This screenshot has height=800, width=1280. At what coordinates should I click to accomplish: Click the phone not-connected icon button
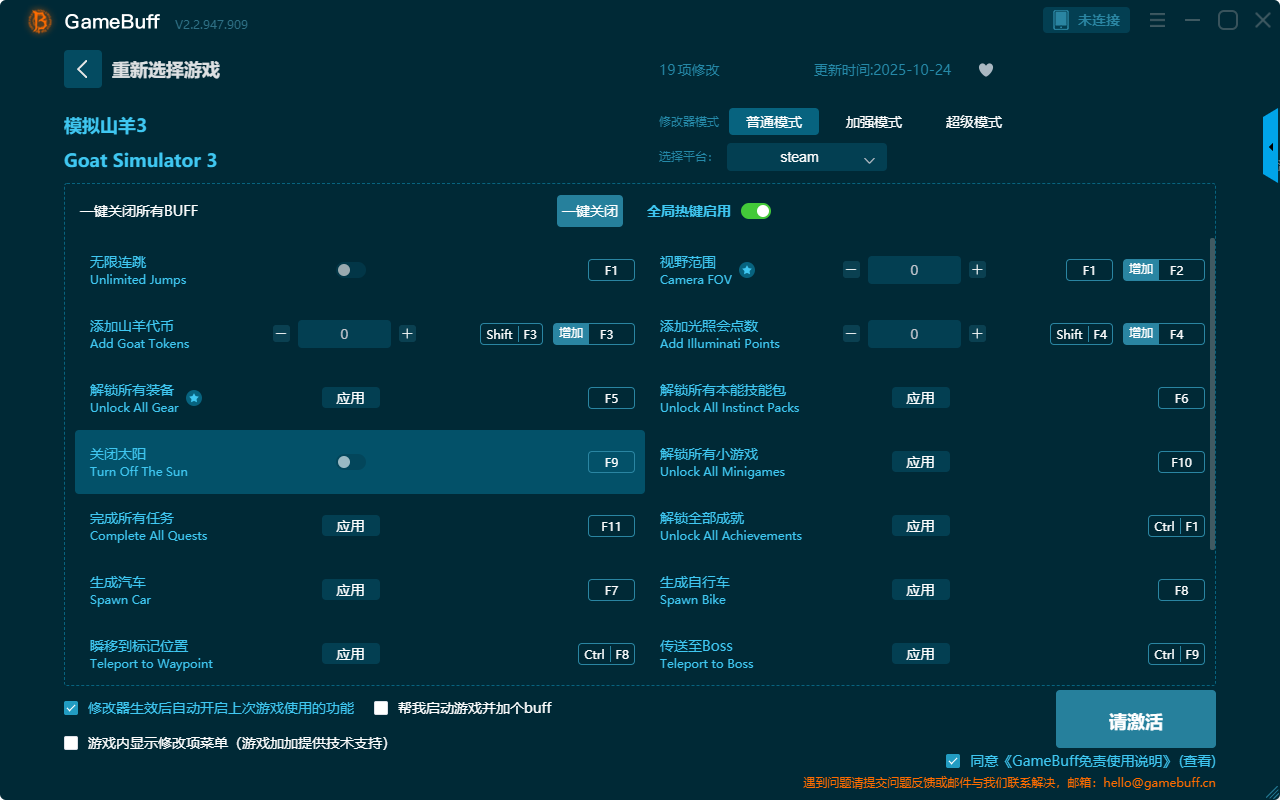1087,20
